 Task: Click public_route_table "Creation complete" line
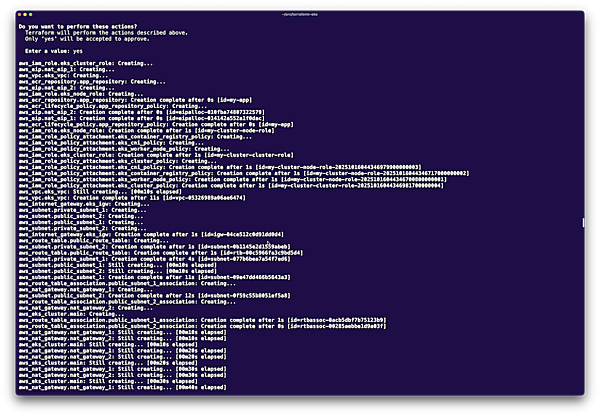(161, 253)
